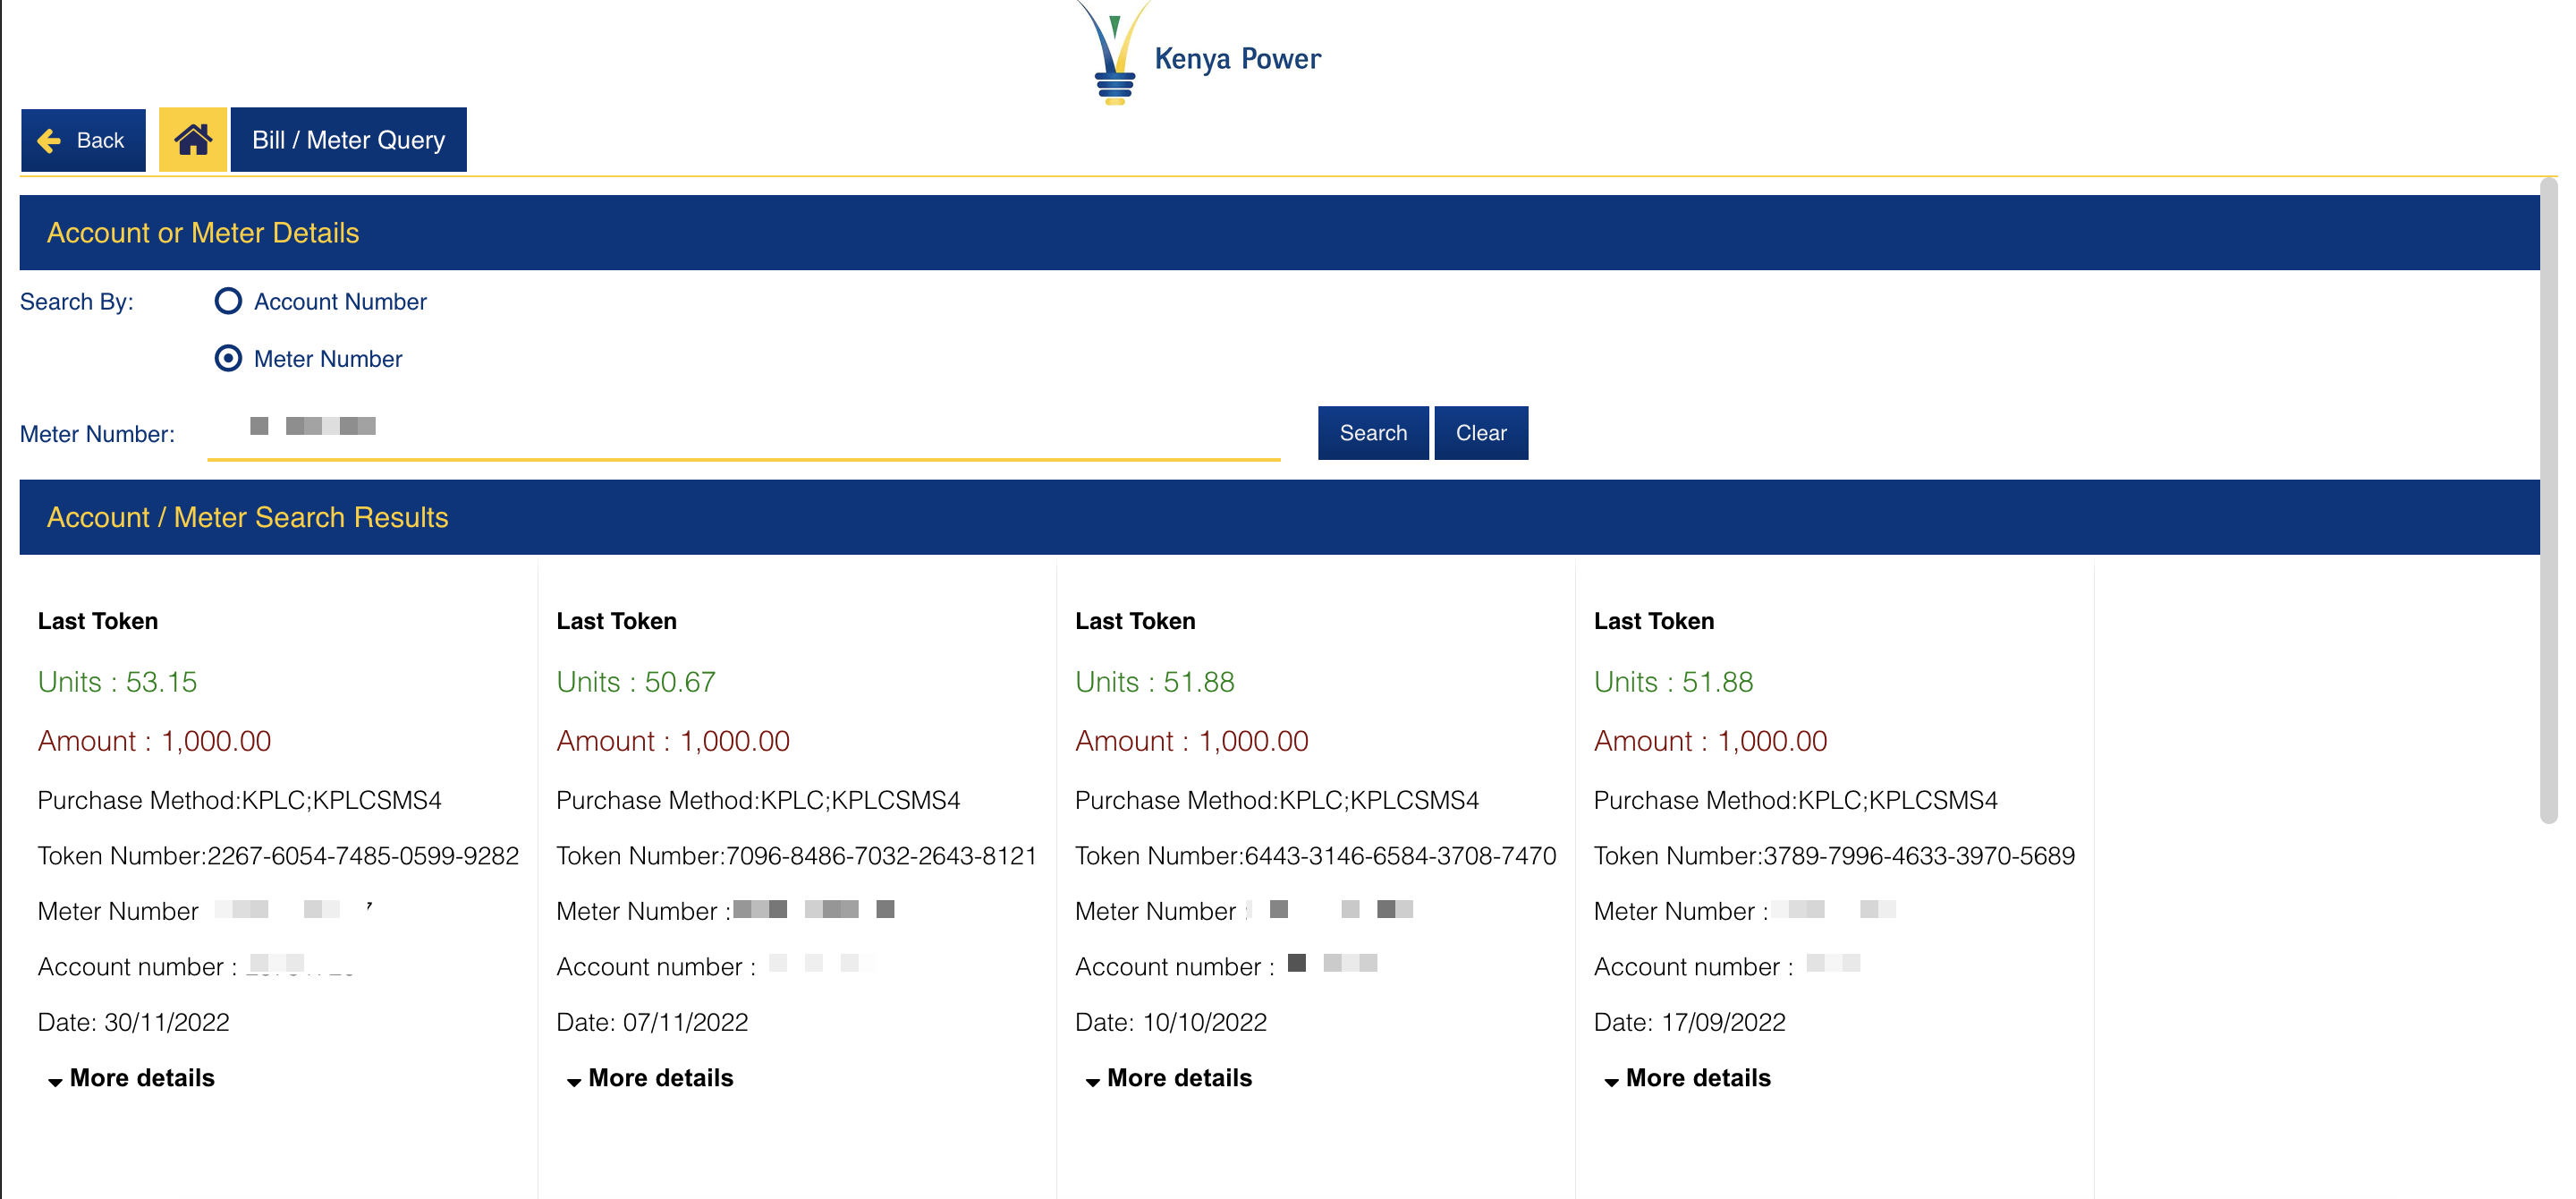
Task: Click token number 7096-8486-7032-2643-8121
Action: (881, 856)
